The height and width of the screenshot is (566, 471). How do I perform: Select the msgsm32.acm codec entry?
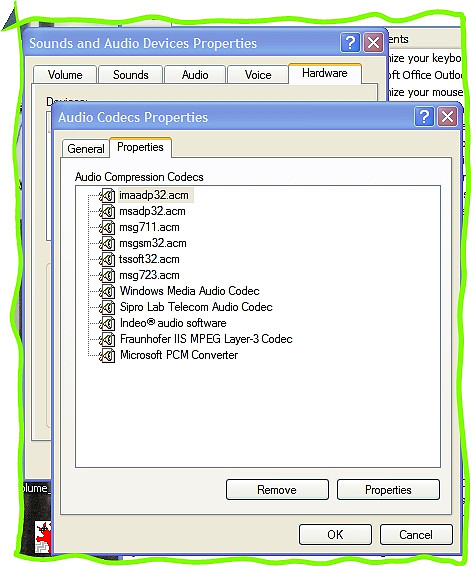point(153,243)
